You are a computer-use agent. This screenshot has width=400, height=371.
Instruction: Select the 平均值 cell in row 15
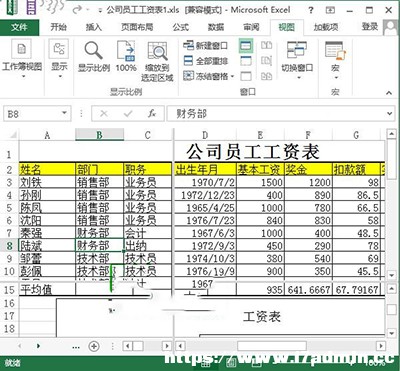click(x=47, y=290)
